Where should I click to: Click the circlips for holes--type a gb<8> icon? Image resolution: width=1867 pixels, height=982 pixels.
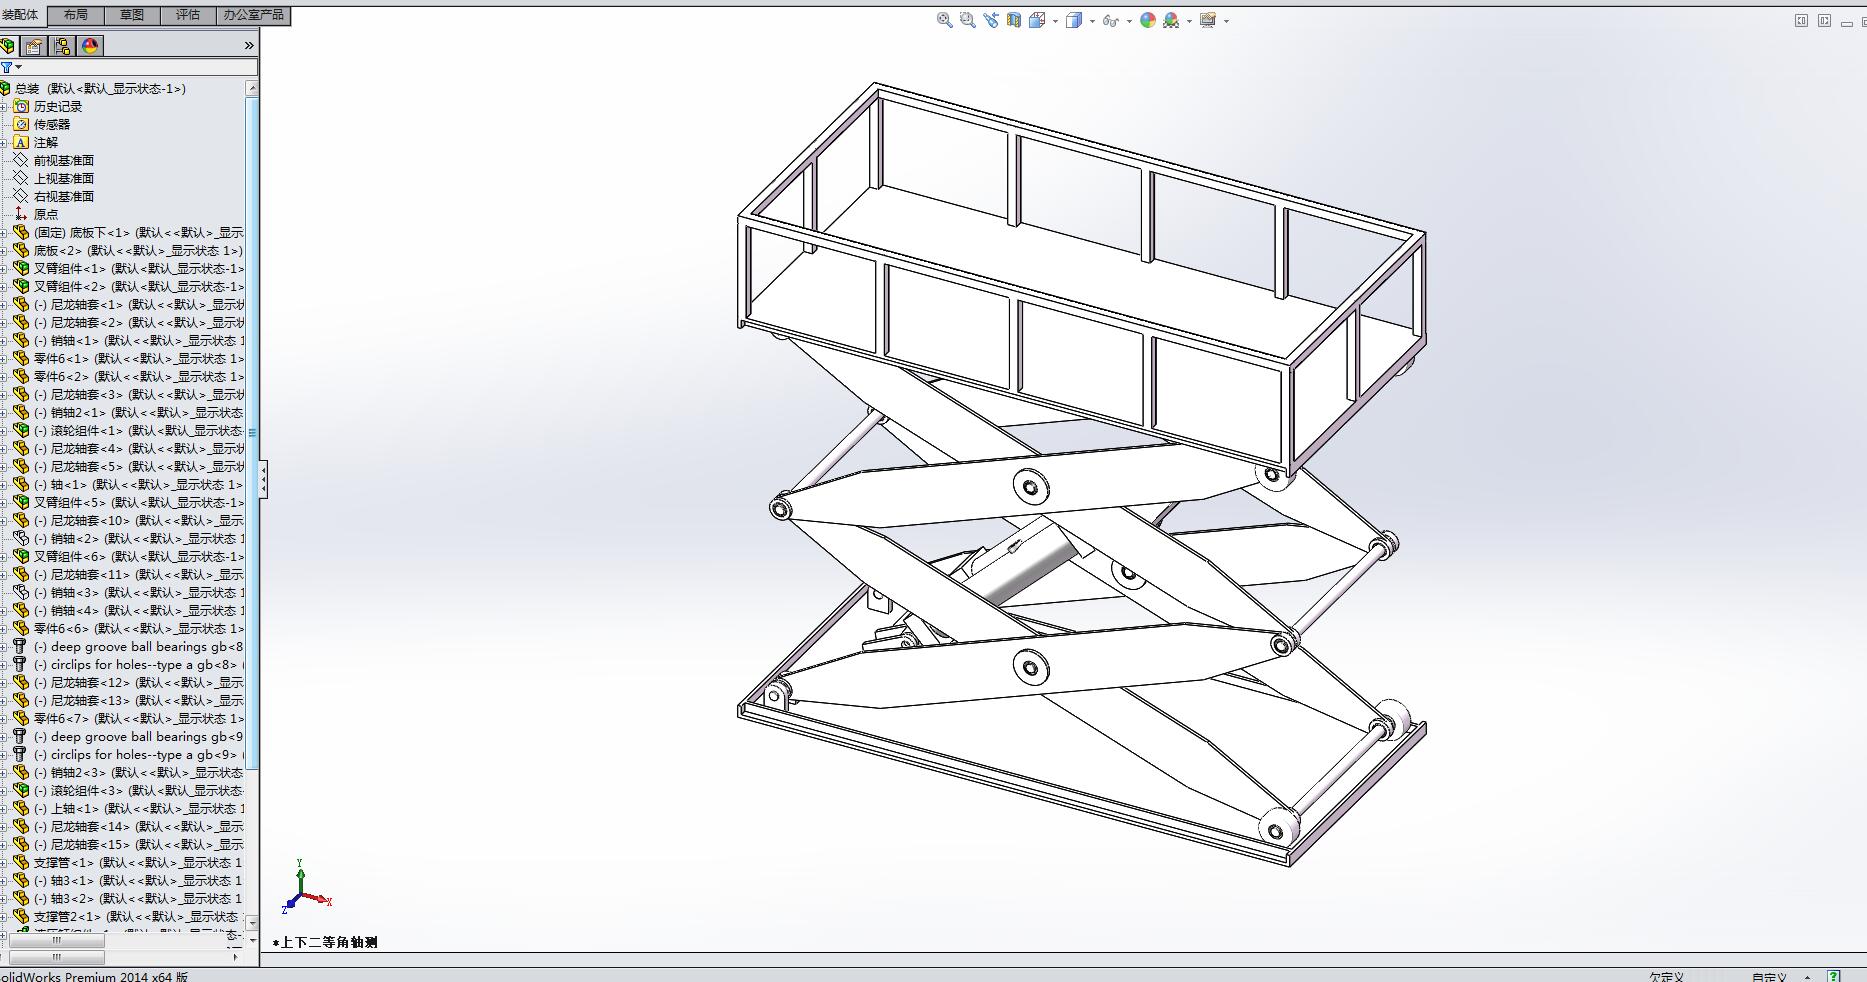pyautogui.click(x=19, y=664)
